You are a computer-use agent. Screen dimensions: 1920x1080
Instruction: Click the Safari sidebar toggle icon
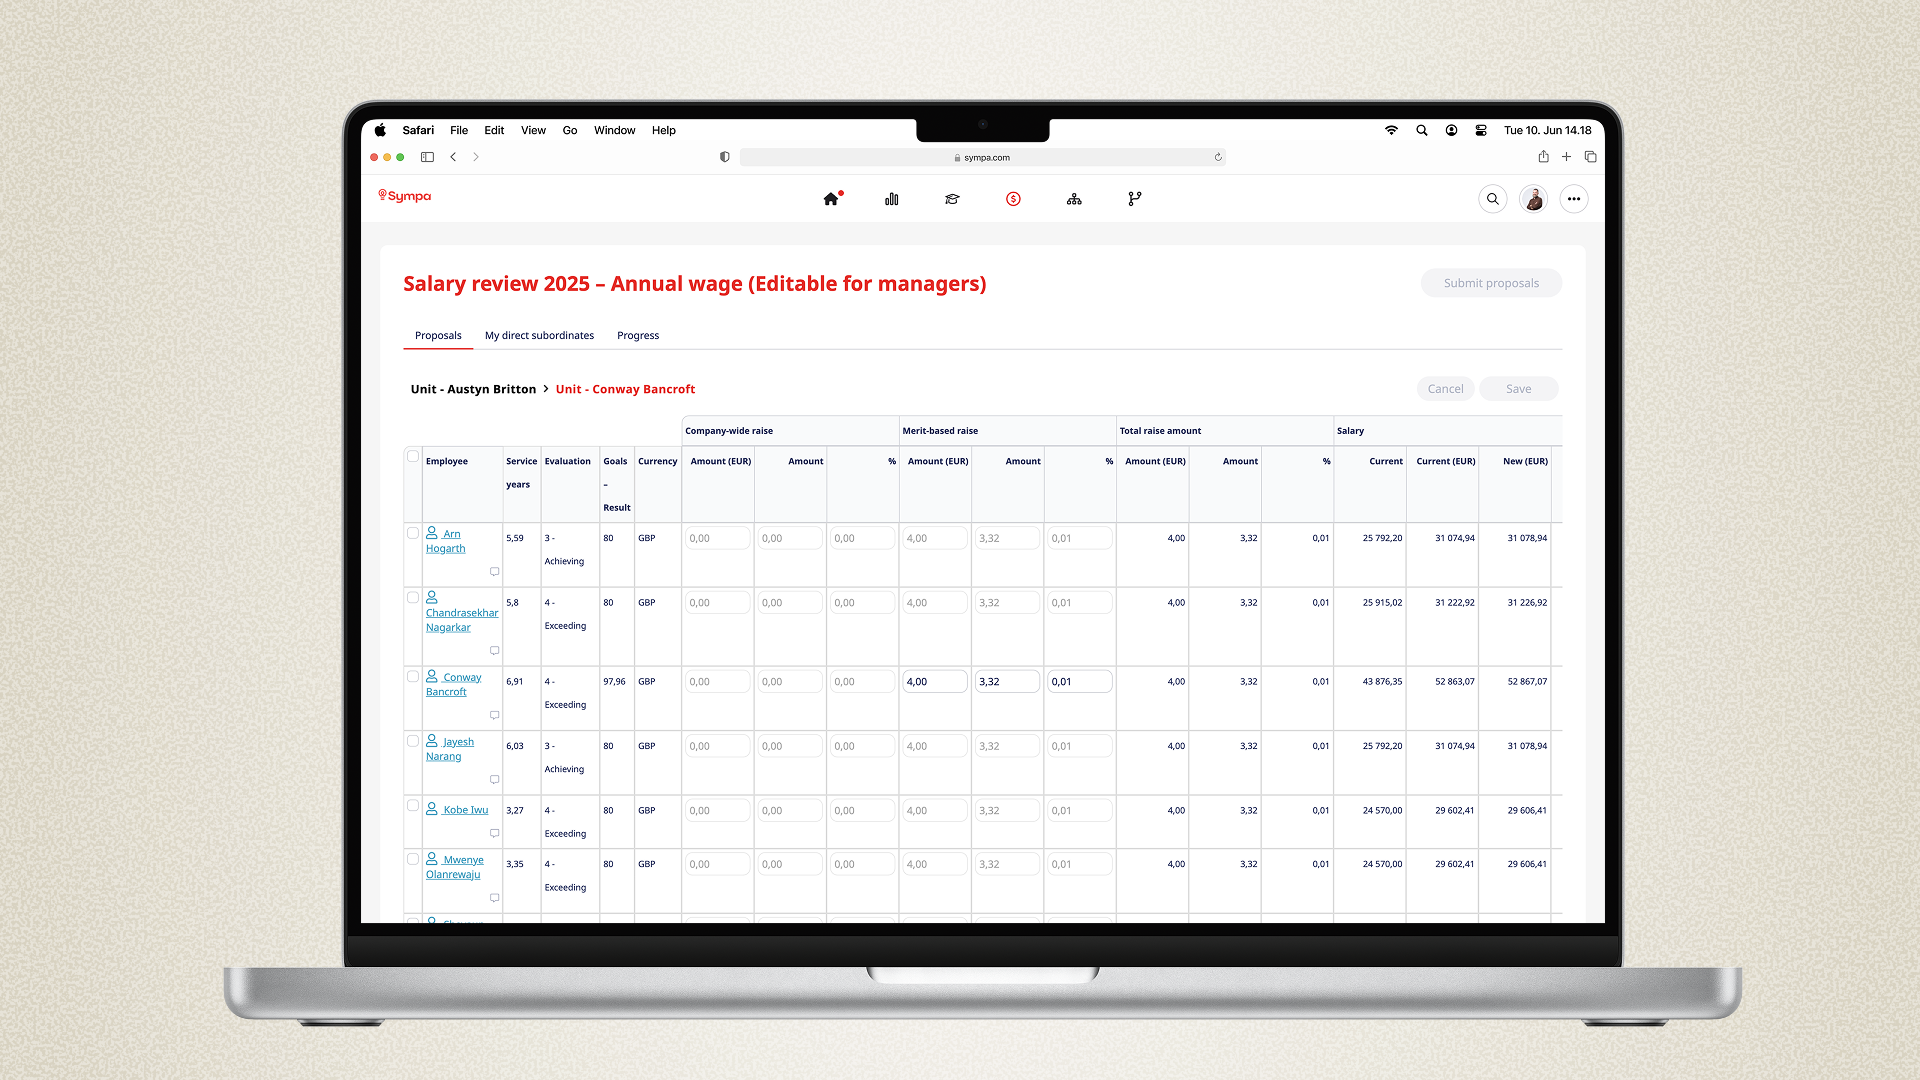(x=427, y=157)
